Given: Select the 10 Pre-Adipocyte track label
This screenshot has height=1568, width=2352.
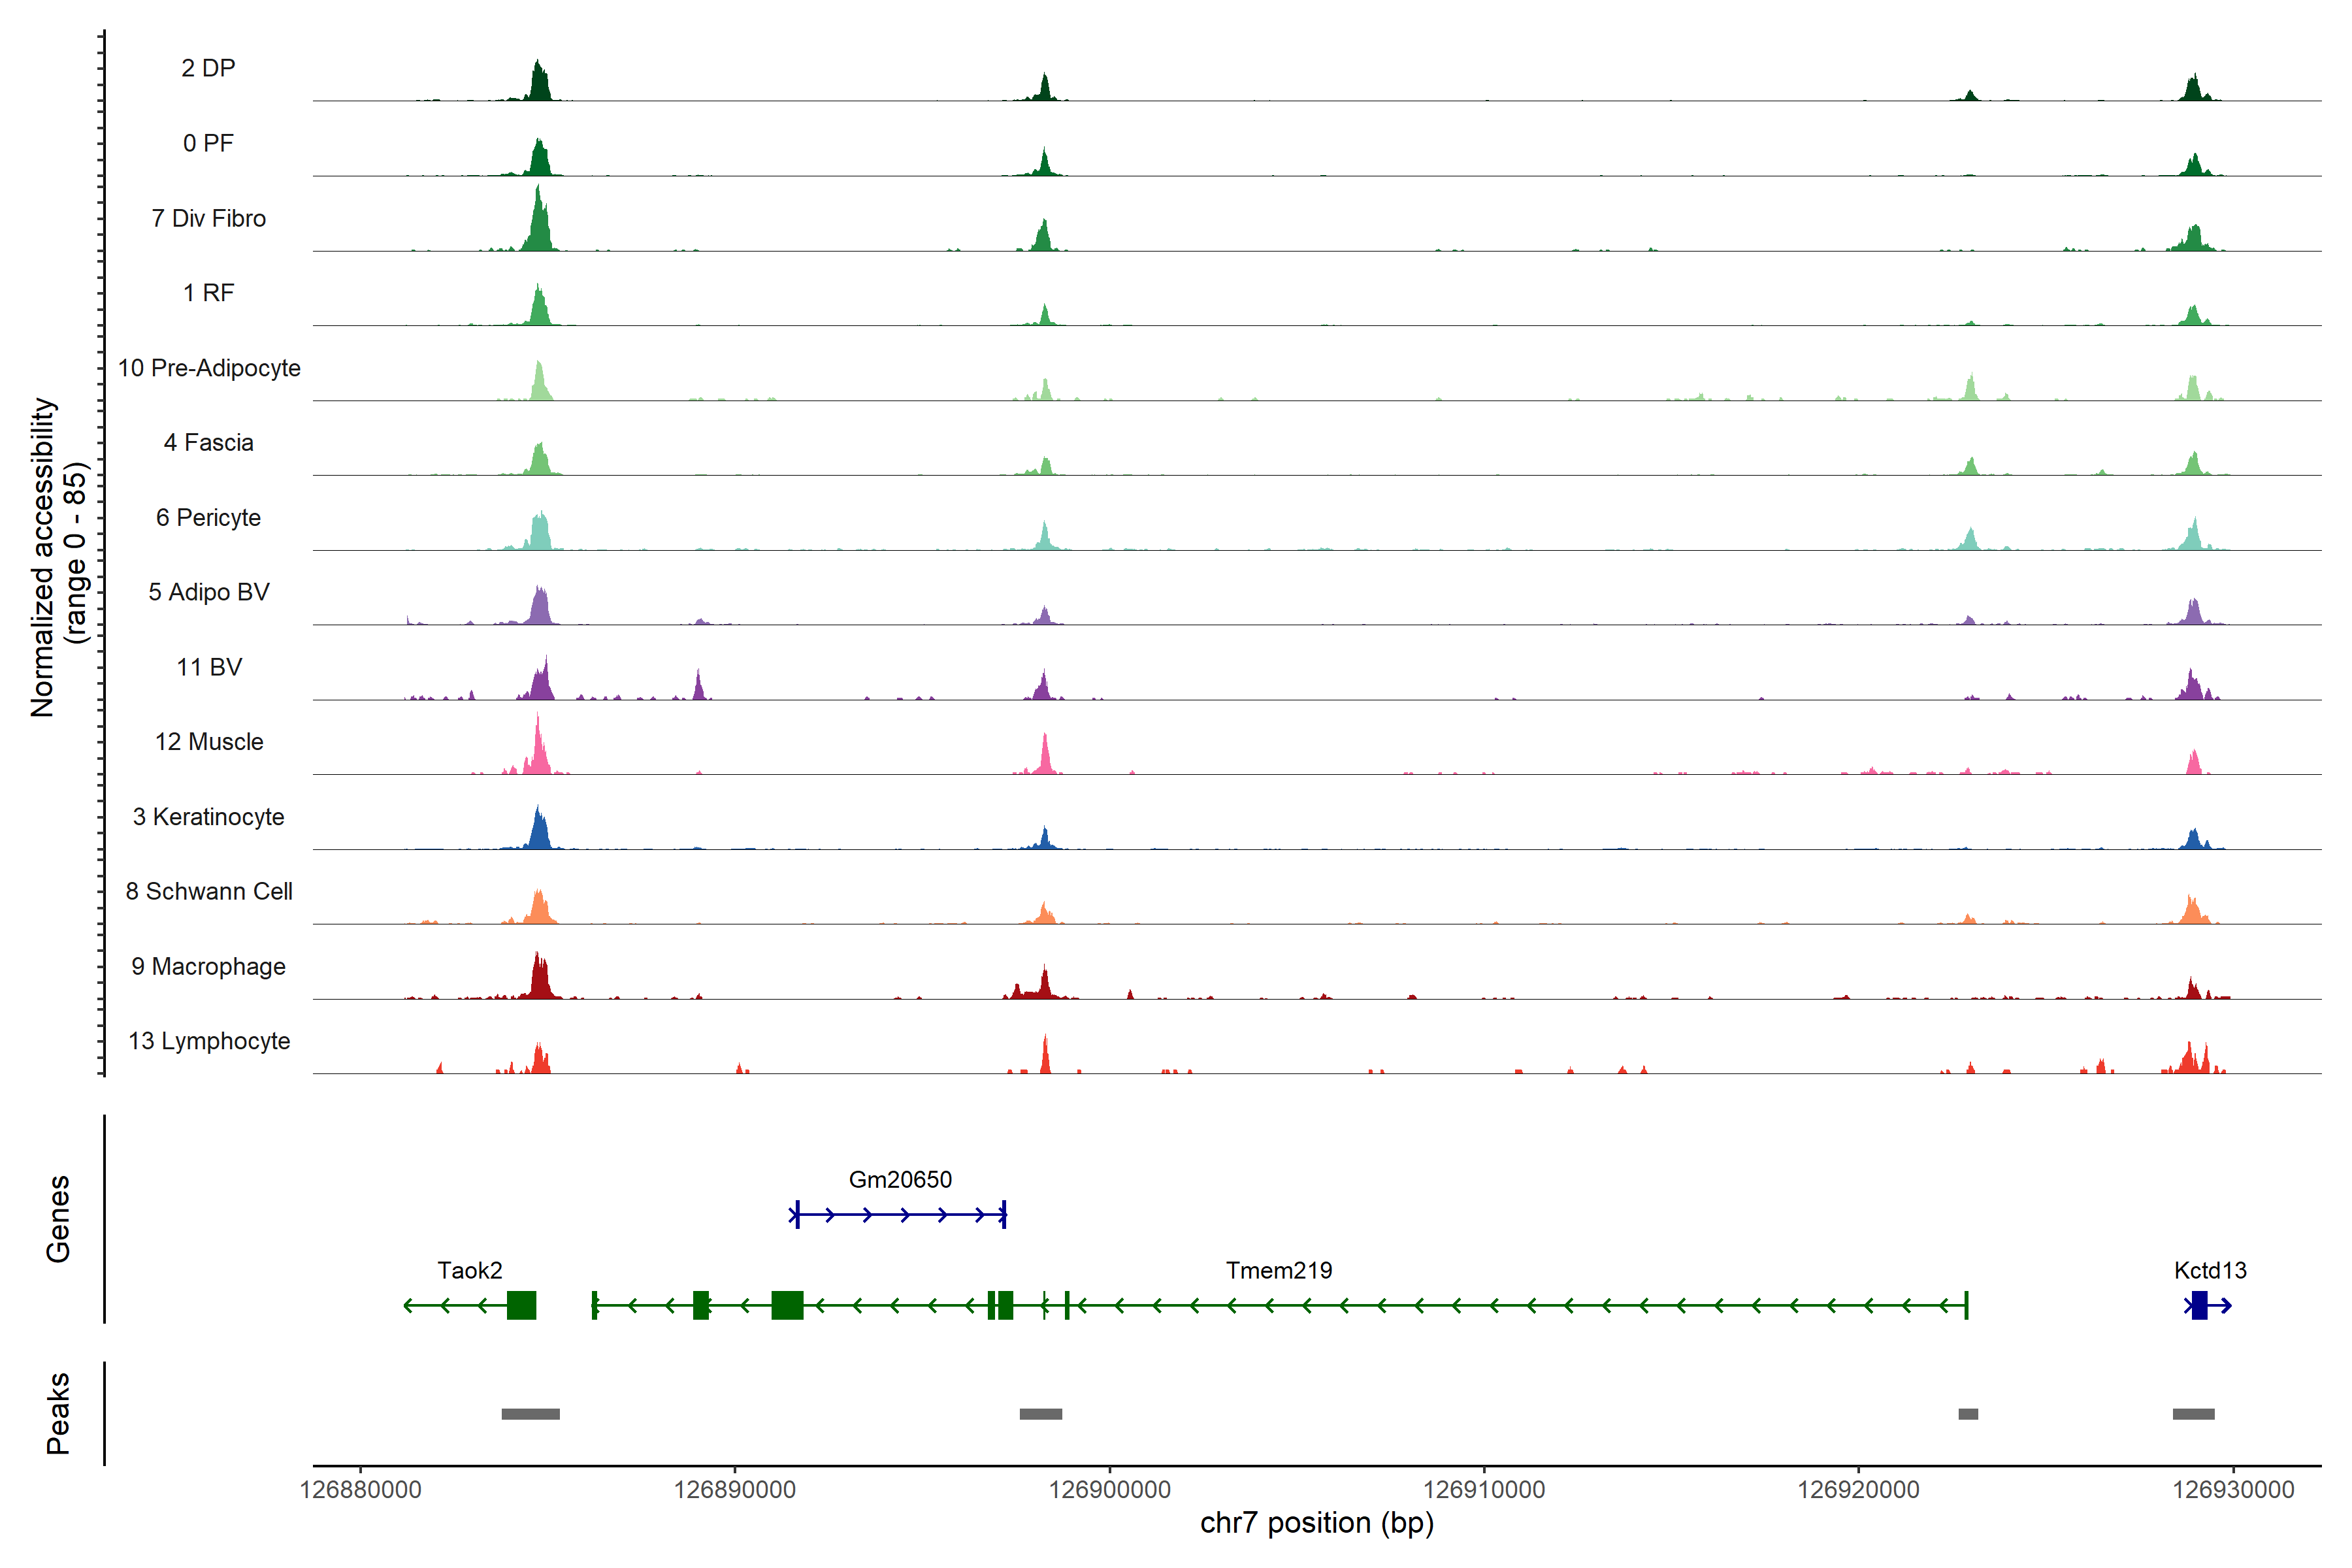Looking at the screenshot, I should click(209, 368).
